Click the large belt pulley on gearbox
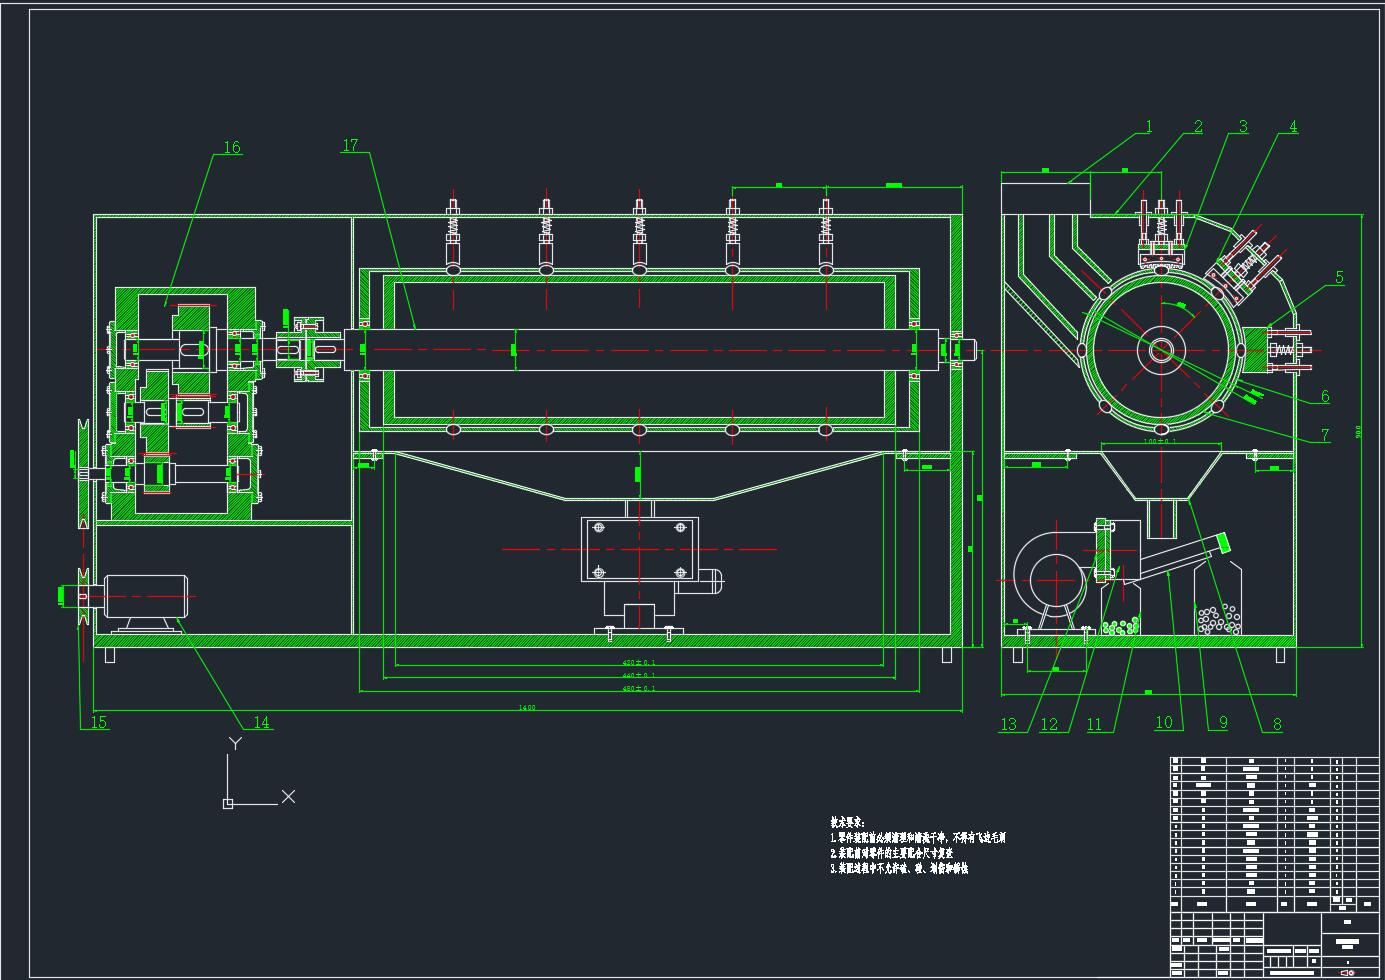1385x980 pixels. coord(83,472)
